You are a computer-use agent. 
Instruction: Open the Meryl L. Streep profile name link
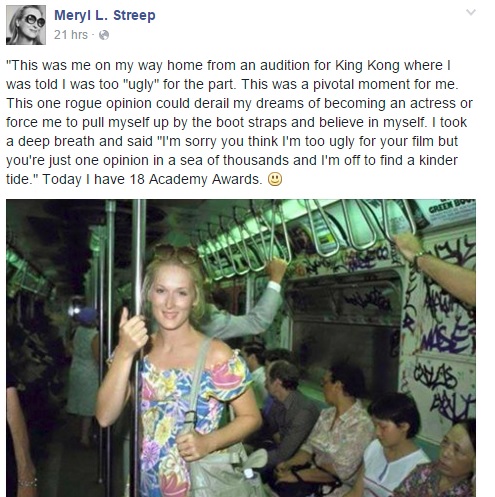pyautogui.click(x=105, y=15)
